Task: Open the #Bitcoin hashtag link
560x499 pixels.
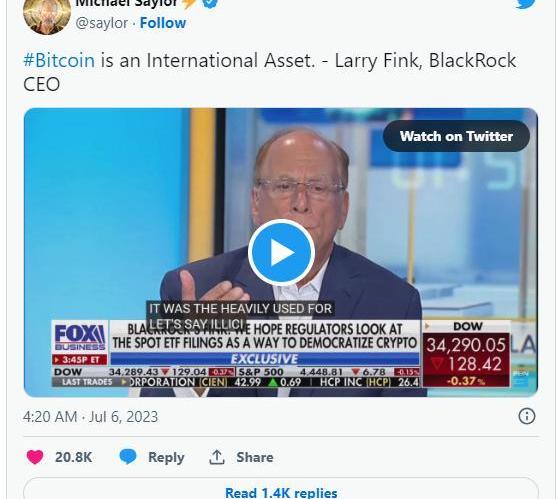Action: click(59, 60)
